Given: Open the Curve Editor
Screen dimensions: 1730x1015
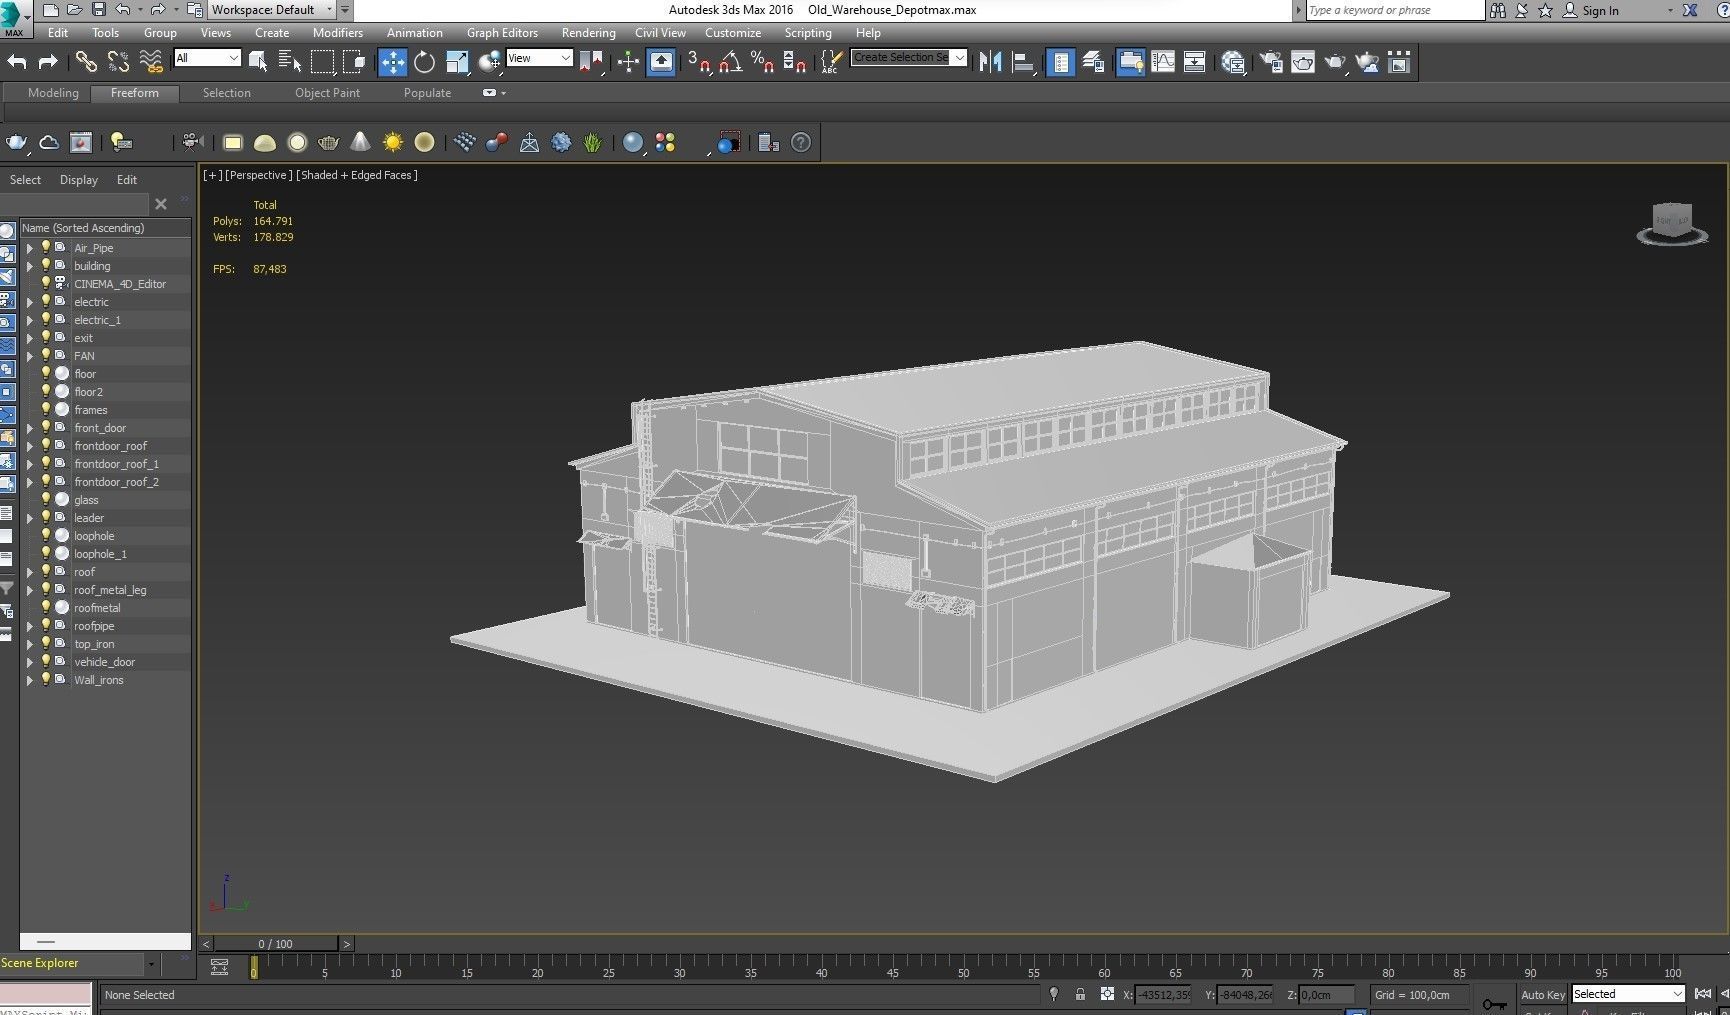Looking at the screenshot, I should click(x=1163, y=62).
